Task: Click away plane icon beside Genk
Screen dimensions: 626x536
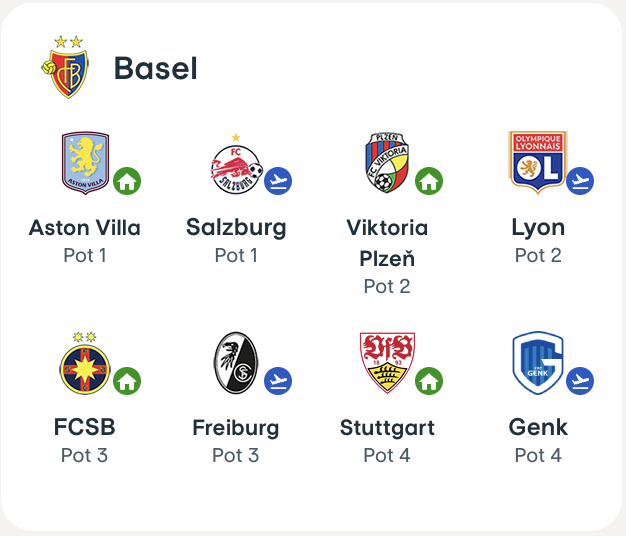Action: tap(580, 381)
